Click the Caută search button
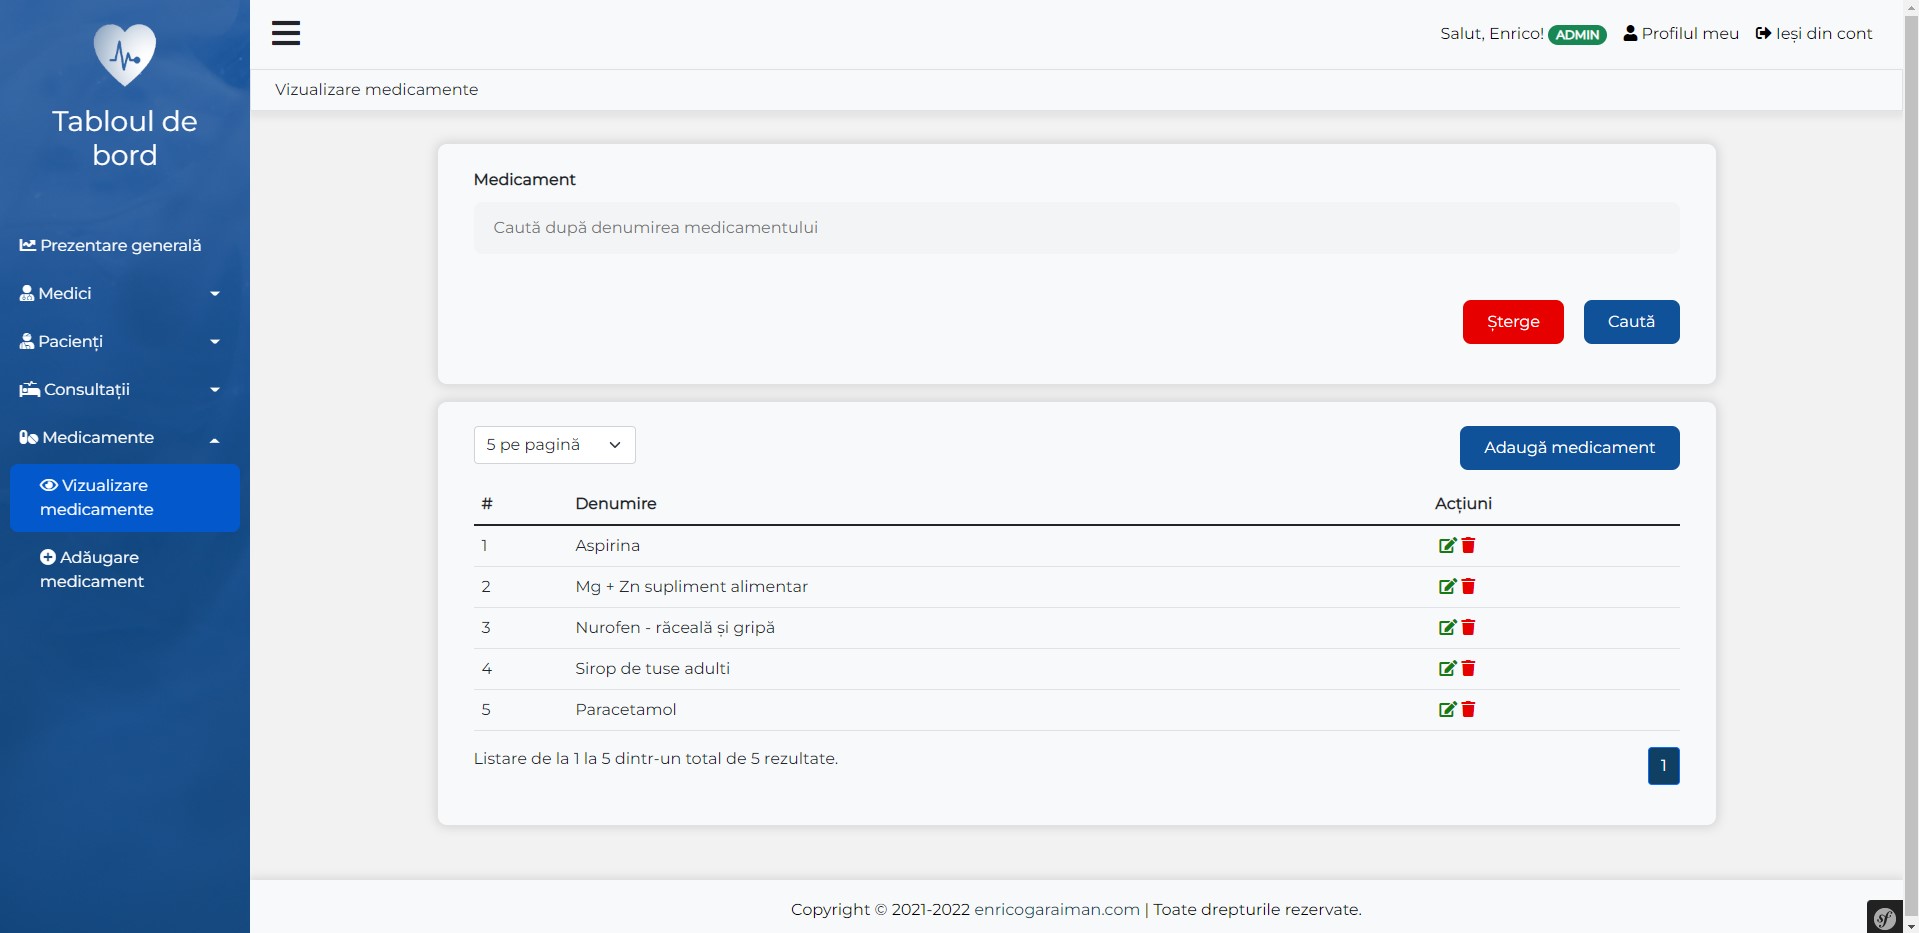The height and width of the screenshot is (933, 1919). [x=1631, y=321]
